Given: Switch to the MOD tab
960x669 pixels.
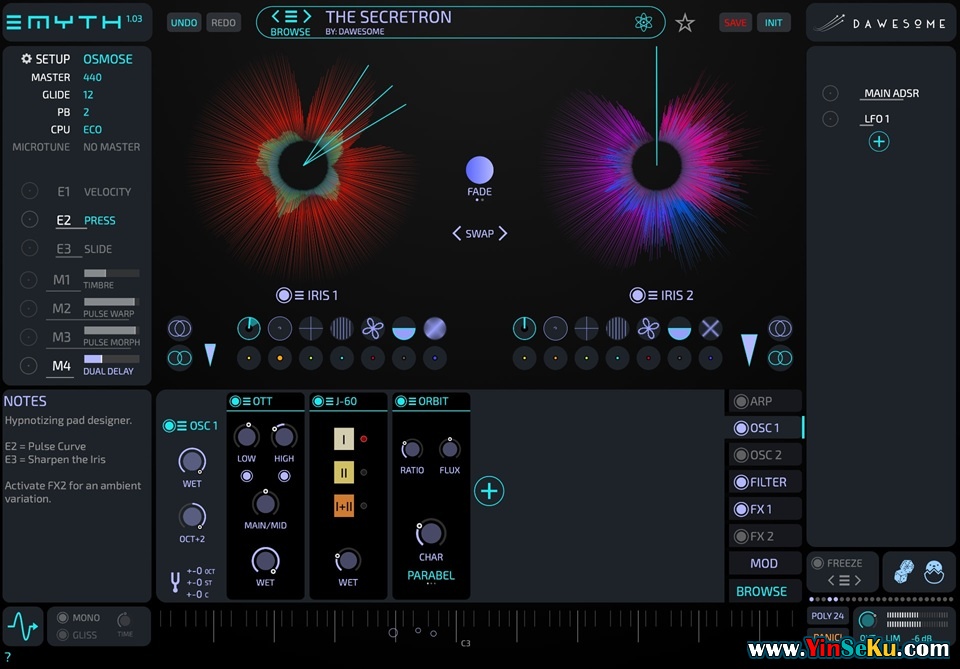Looking at the screenshot, I should [764, 564].
